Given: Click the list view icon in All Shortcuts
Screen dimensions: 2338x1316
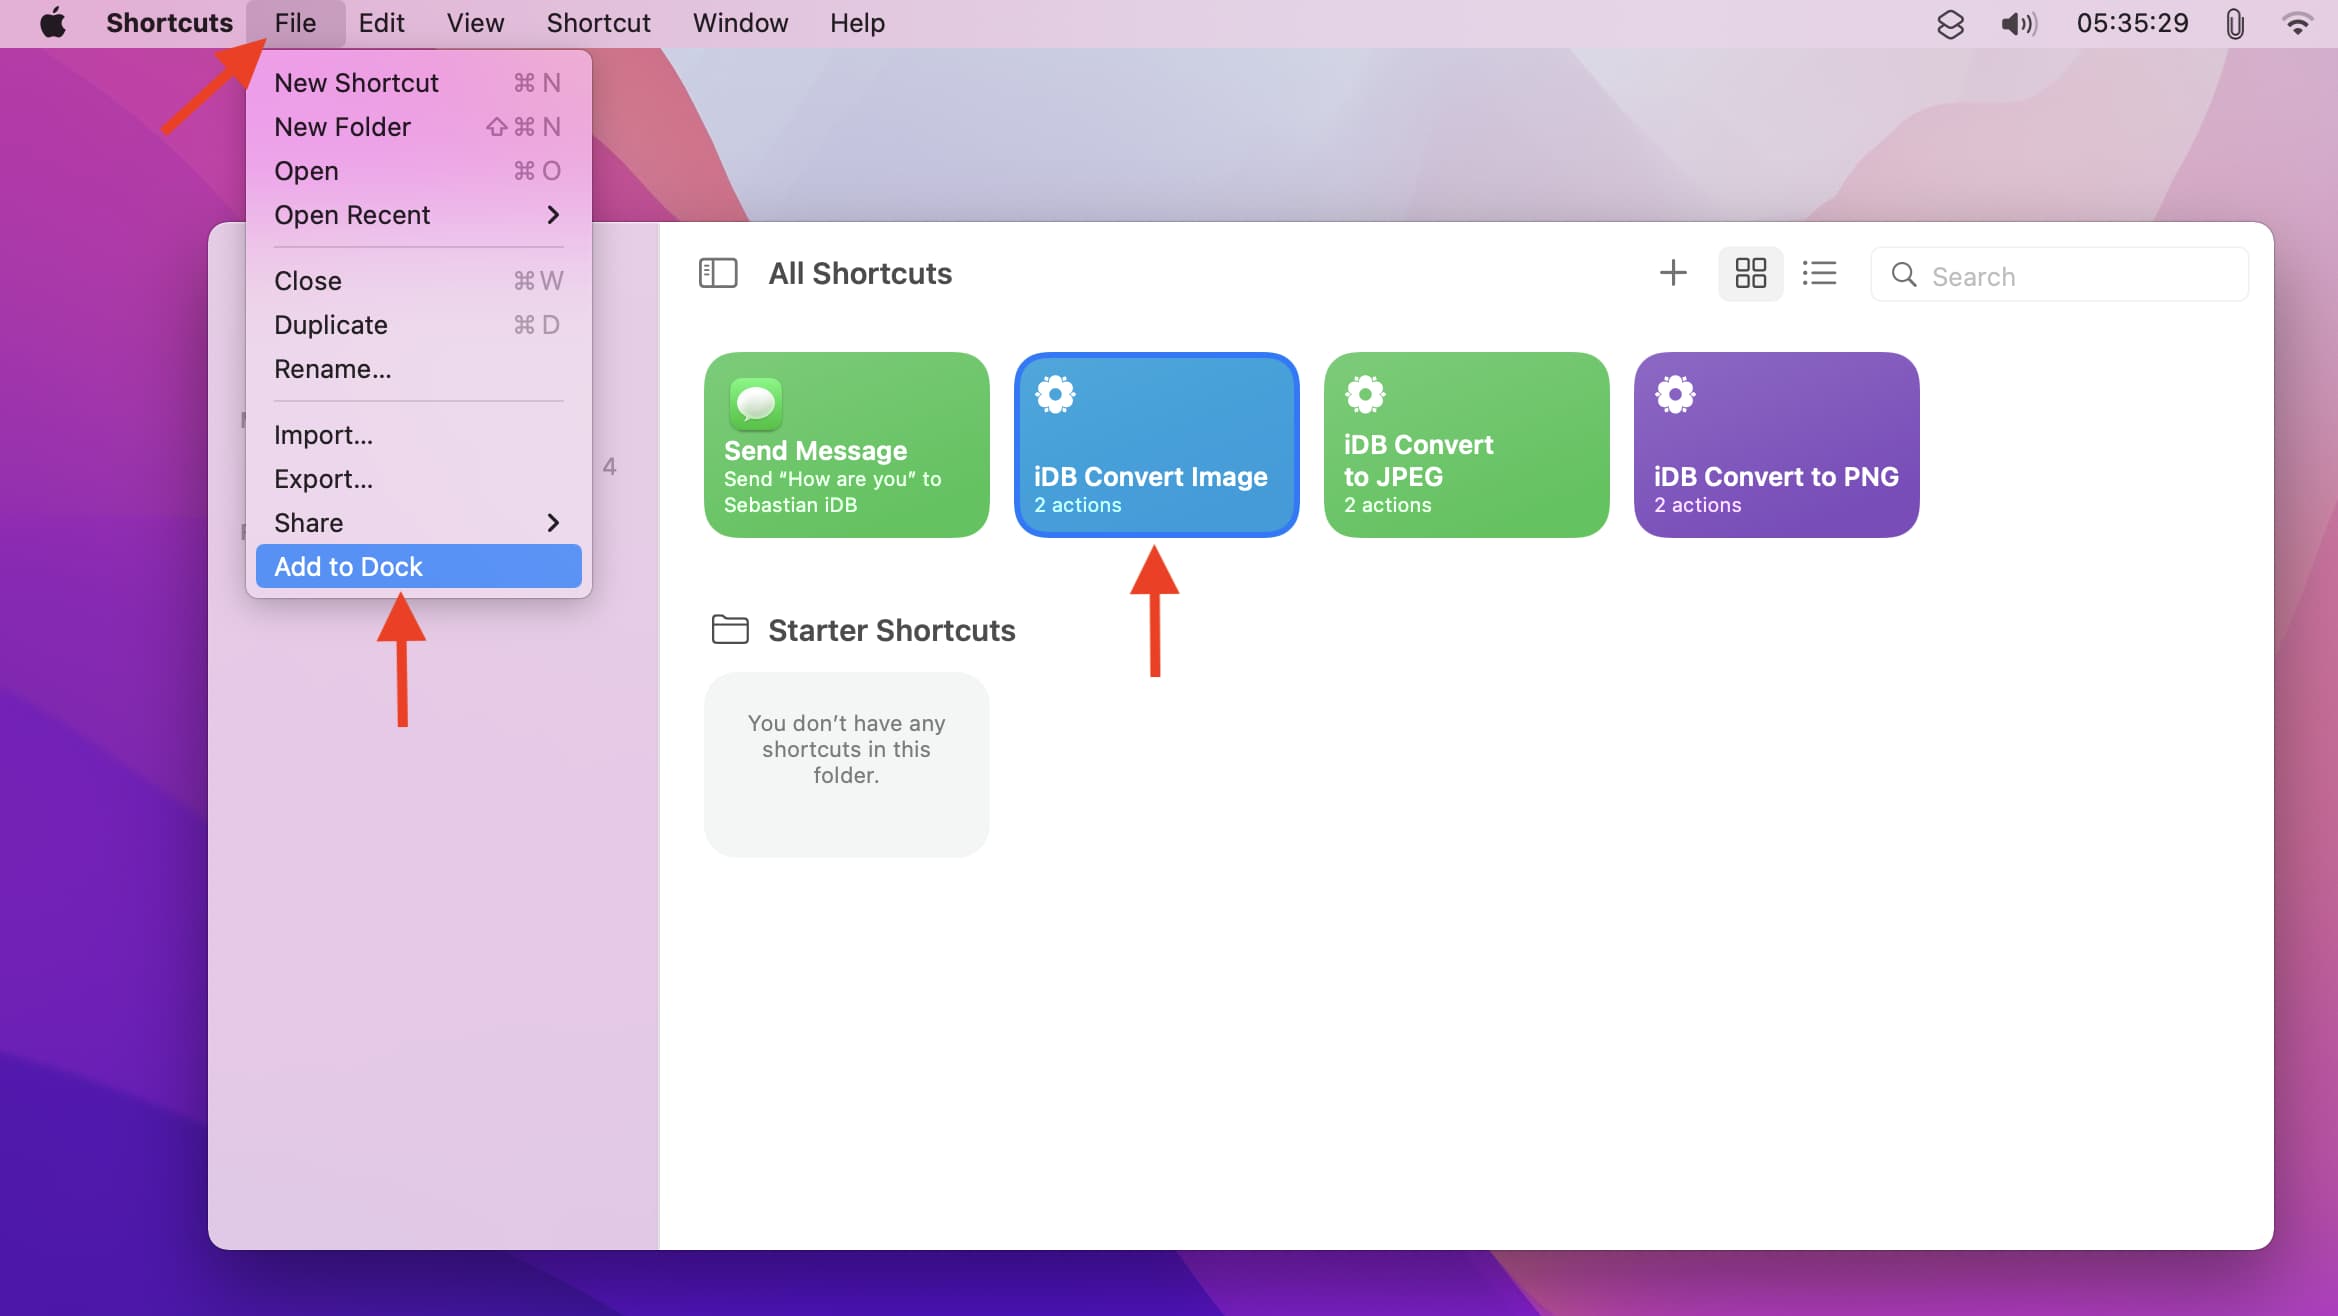Looking at the screenshot, I should click(x=1819, y=273).
